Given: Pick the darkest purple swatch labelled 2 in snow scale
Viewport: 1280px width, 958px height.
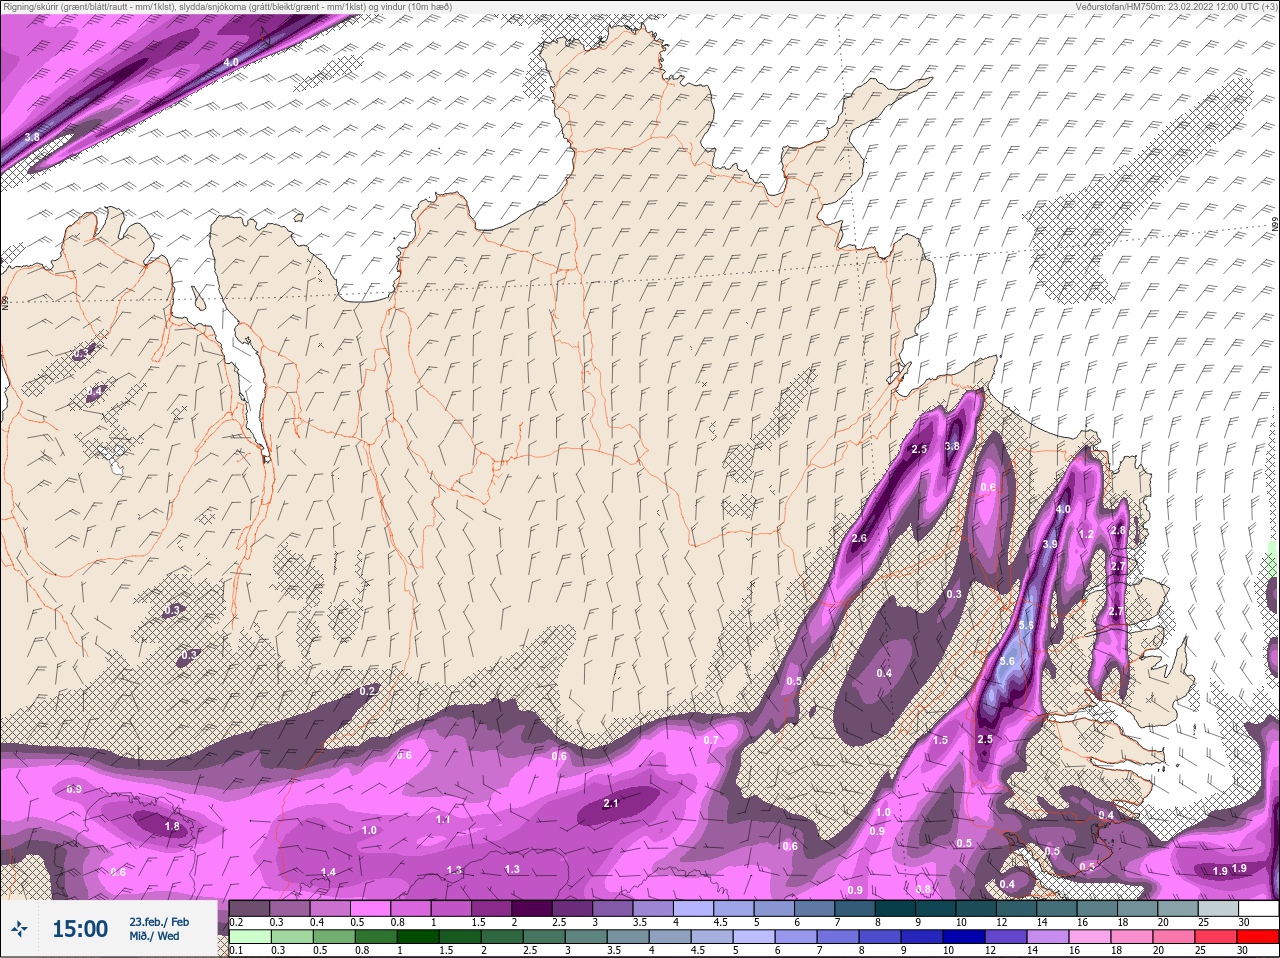Looking at the screenshot, I should pyautogui.click(x=533, y=907).
